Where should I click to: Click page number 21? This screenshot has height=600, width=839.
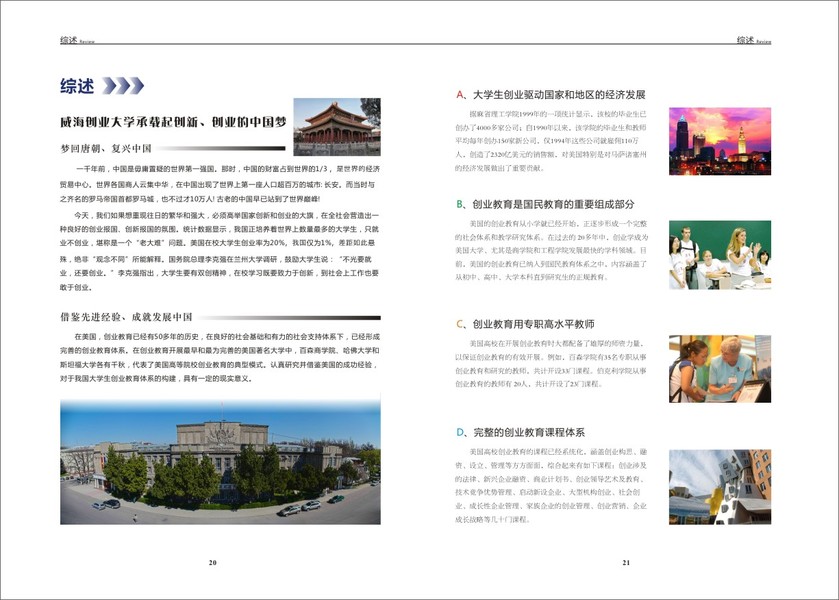[626, 563]
